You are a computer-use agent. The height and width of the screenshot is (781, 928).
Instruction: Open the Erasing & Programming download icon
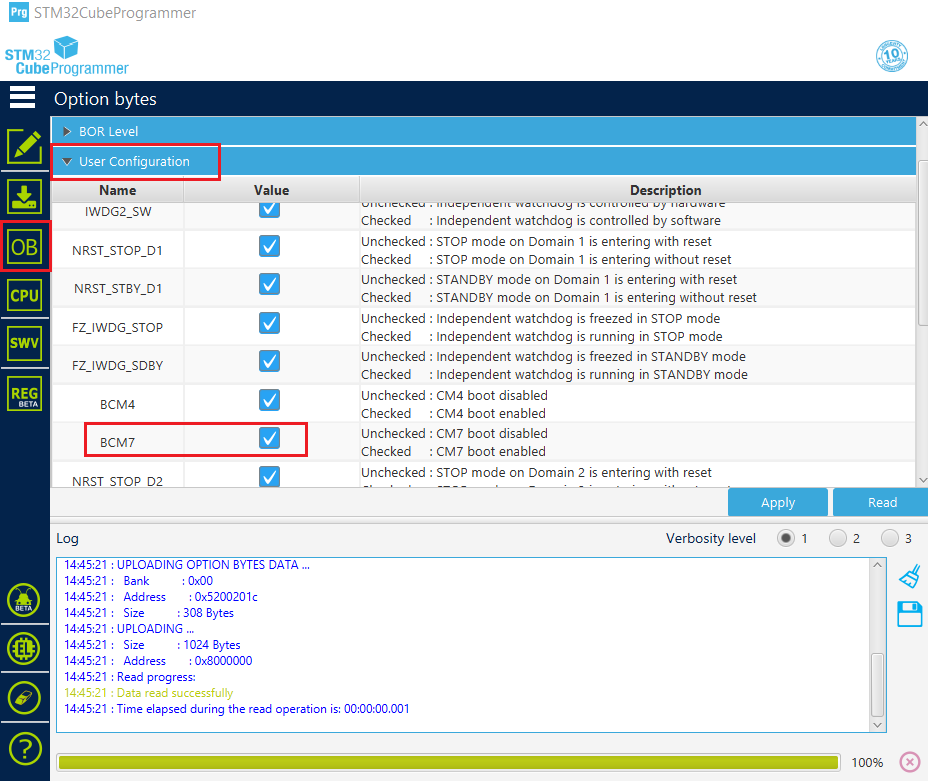24,196
